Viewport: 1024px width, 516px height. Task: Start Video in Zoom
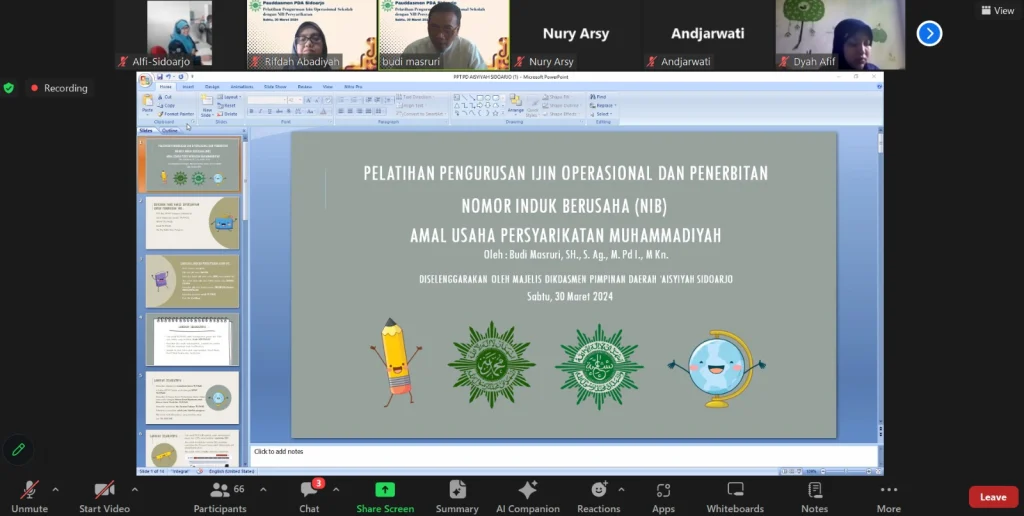(x=104, y=498)
